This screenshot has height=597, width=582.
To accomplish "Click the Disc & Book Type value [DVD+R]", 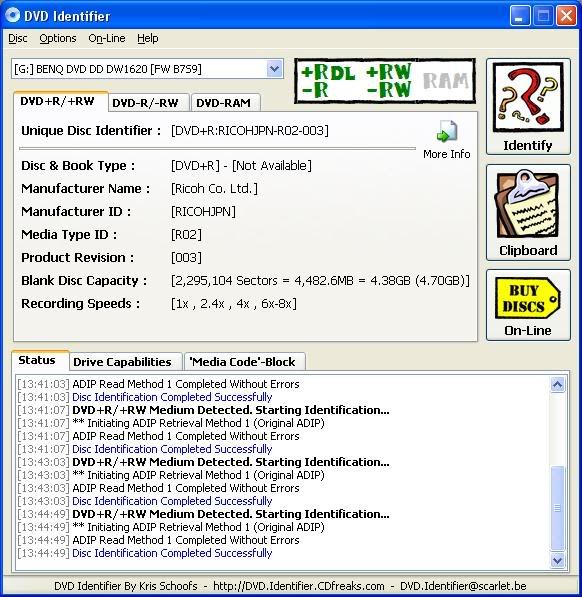I will (x=196, y=166).
